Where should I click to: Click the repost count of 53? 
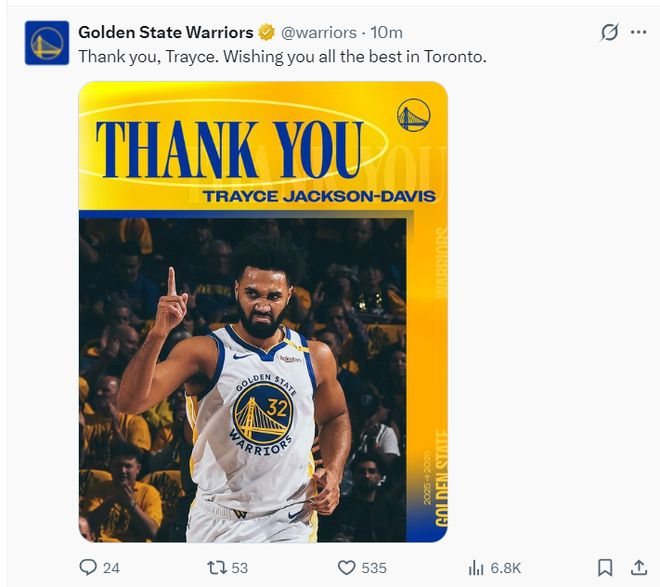coord(240,567)
